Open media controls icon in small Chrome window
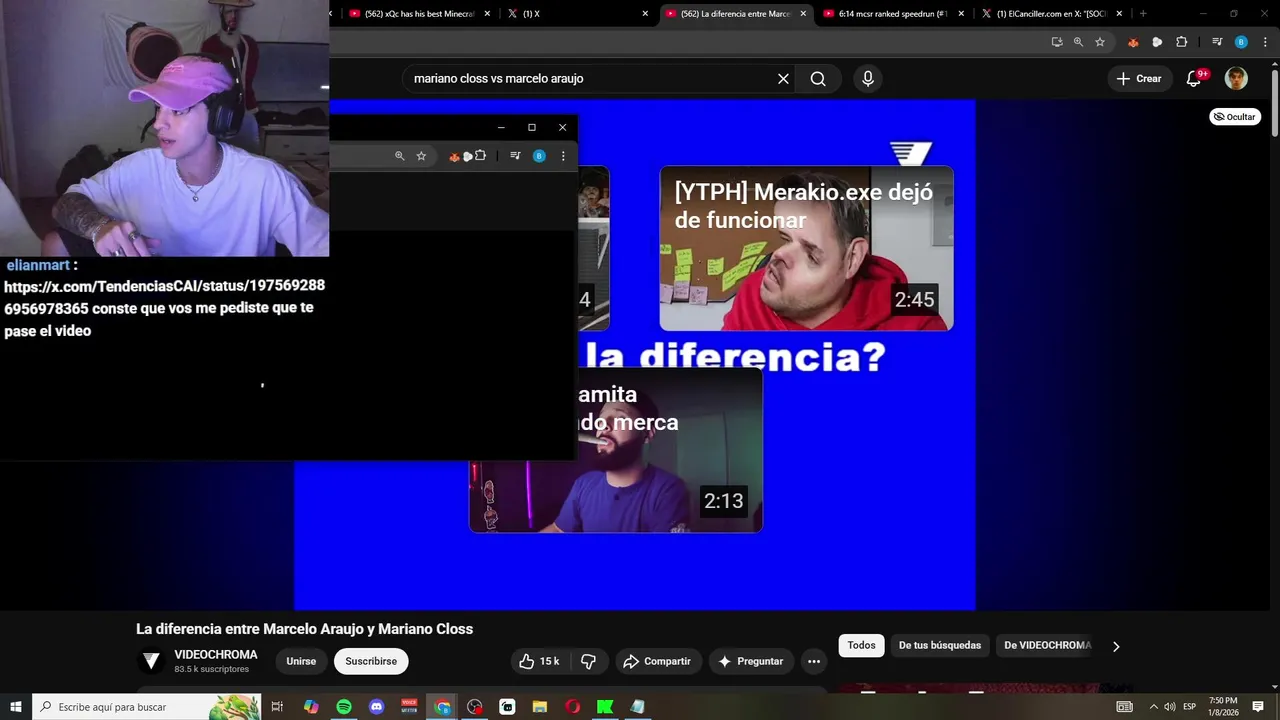Viewport: 1280px width, 720px height. tap(515, 156)
